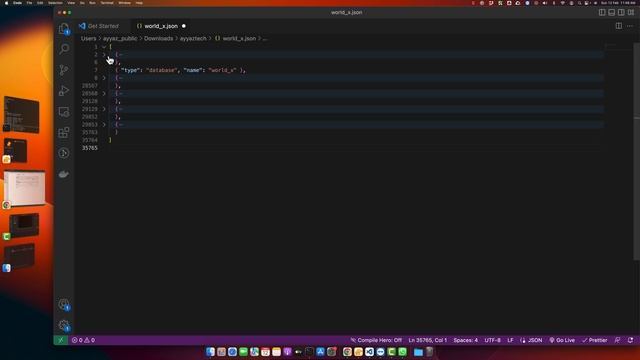Click the split editor right icon
Screen dimensions: 640x360
point(619,26)
